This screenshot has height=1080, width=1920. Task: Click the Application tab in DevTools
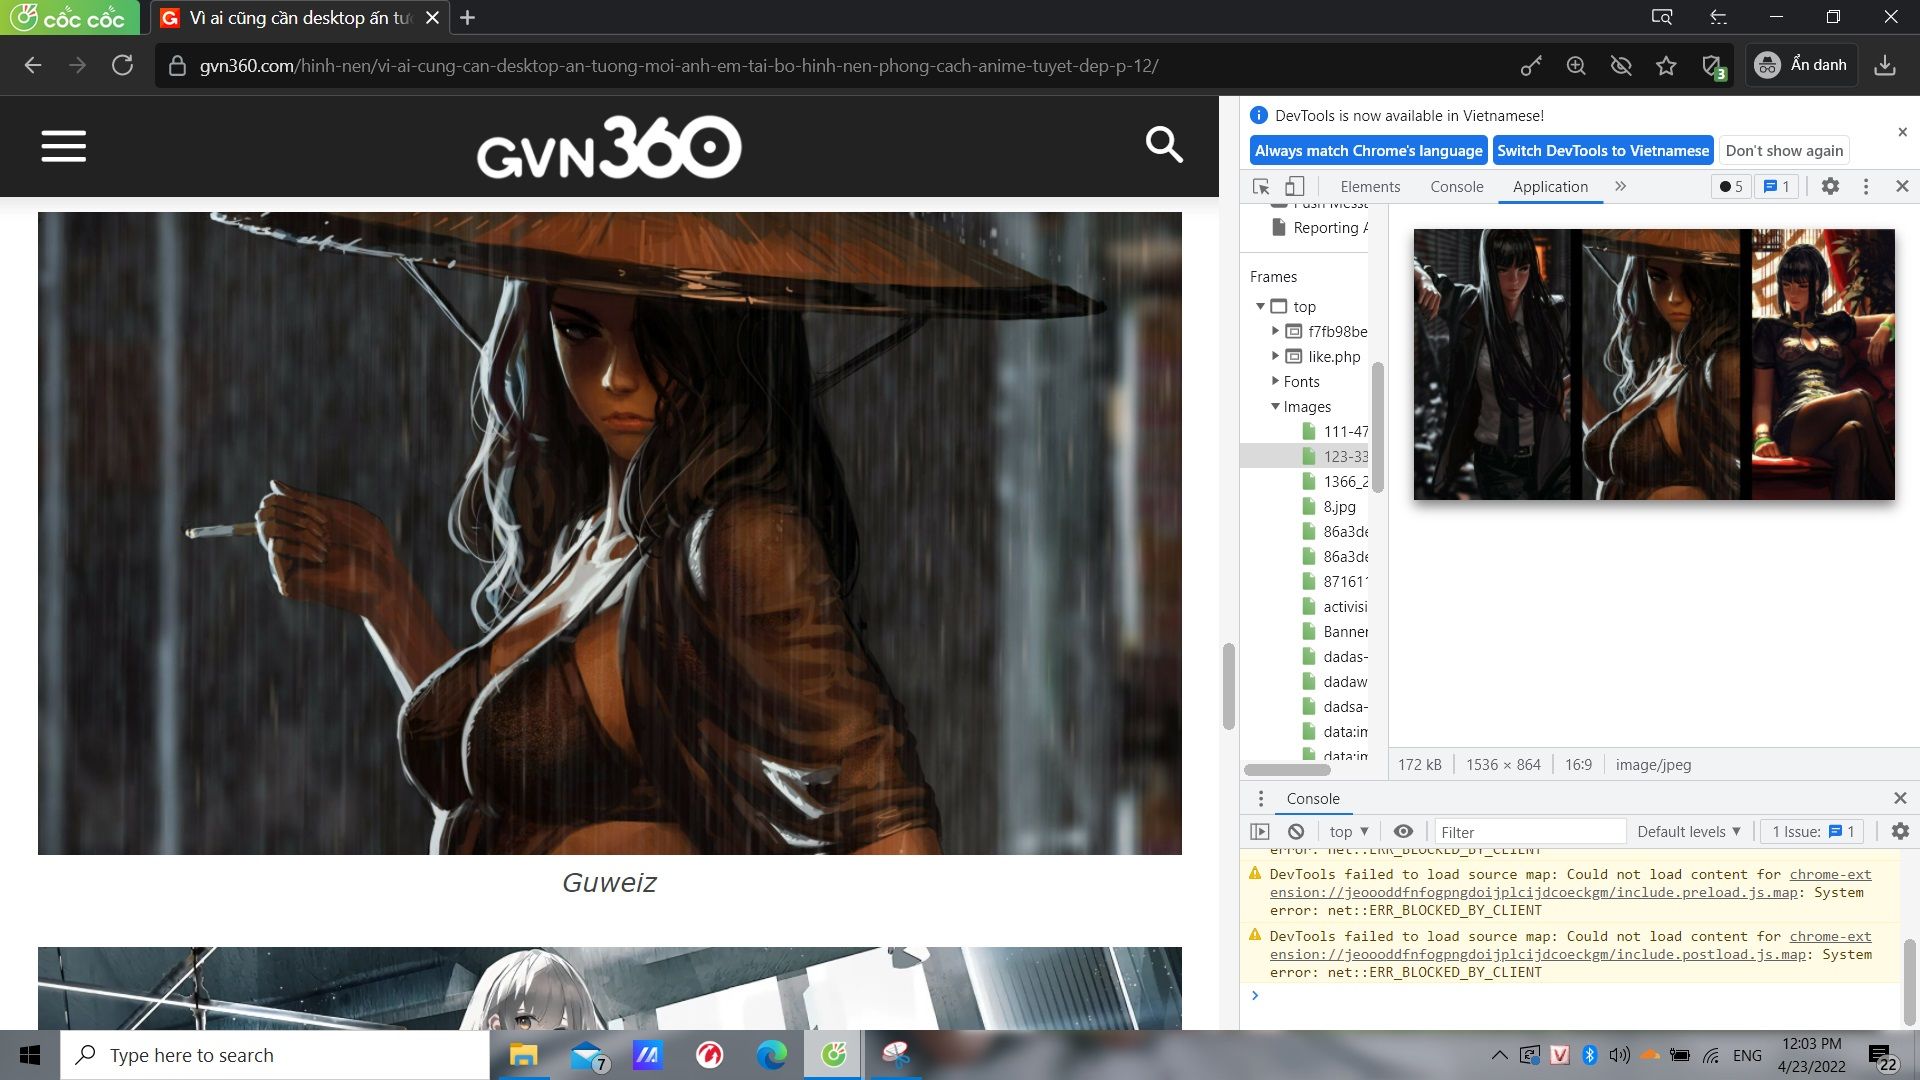click(1551, 185)
